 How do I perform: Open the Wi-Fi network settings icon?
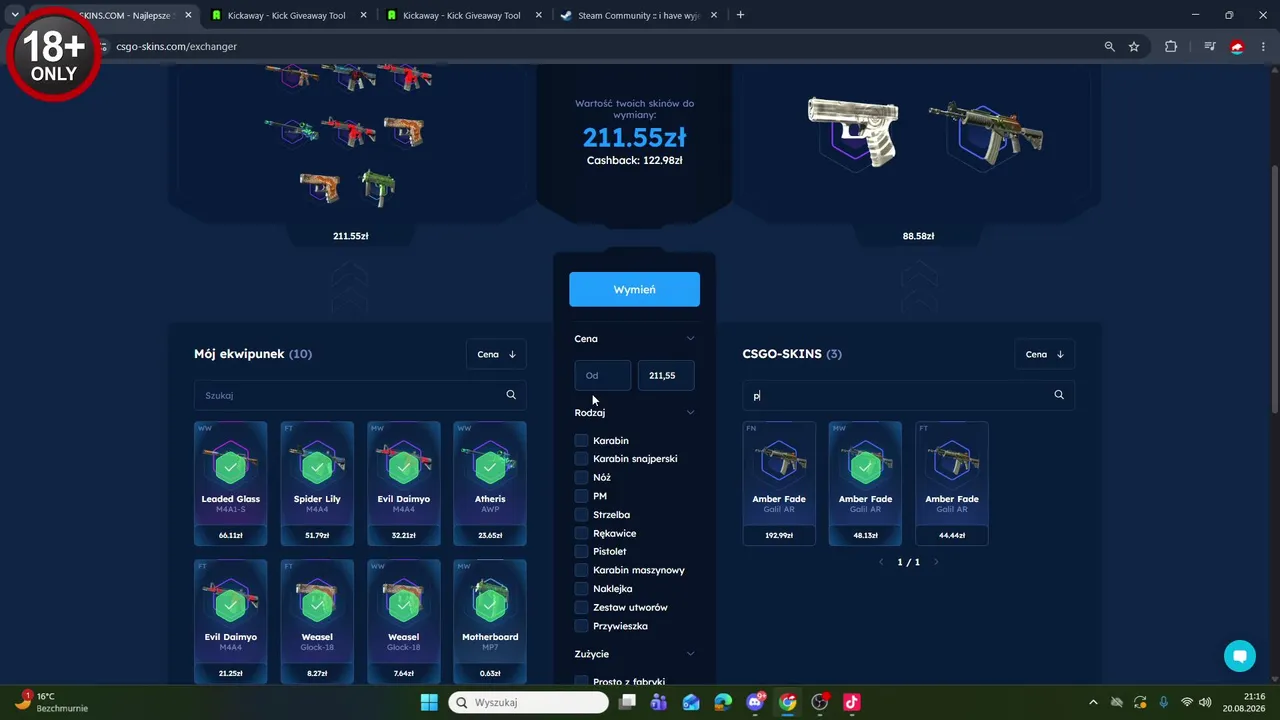coord(1187,702)
